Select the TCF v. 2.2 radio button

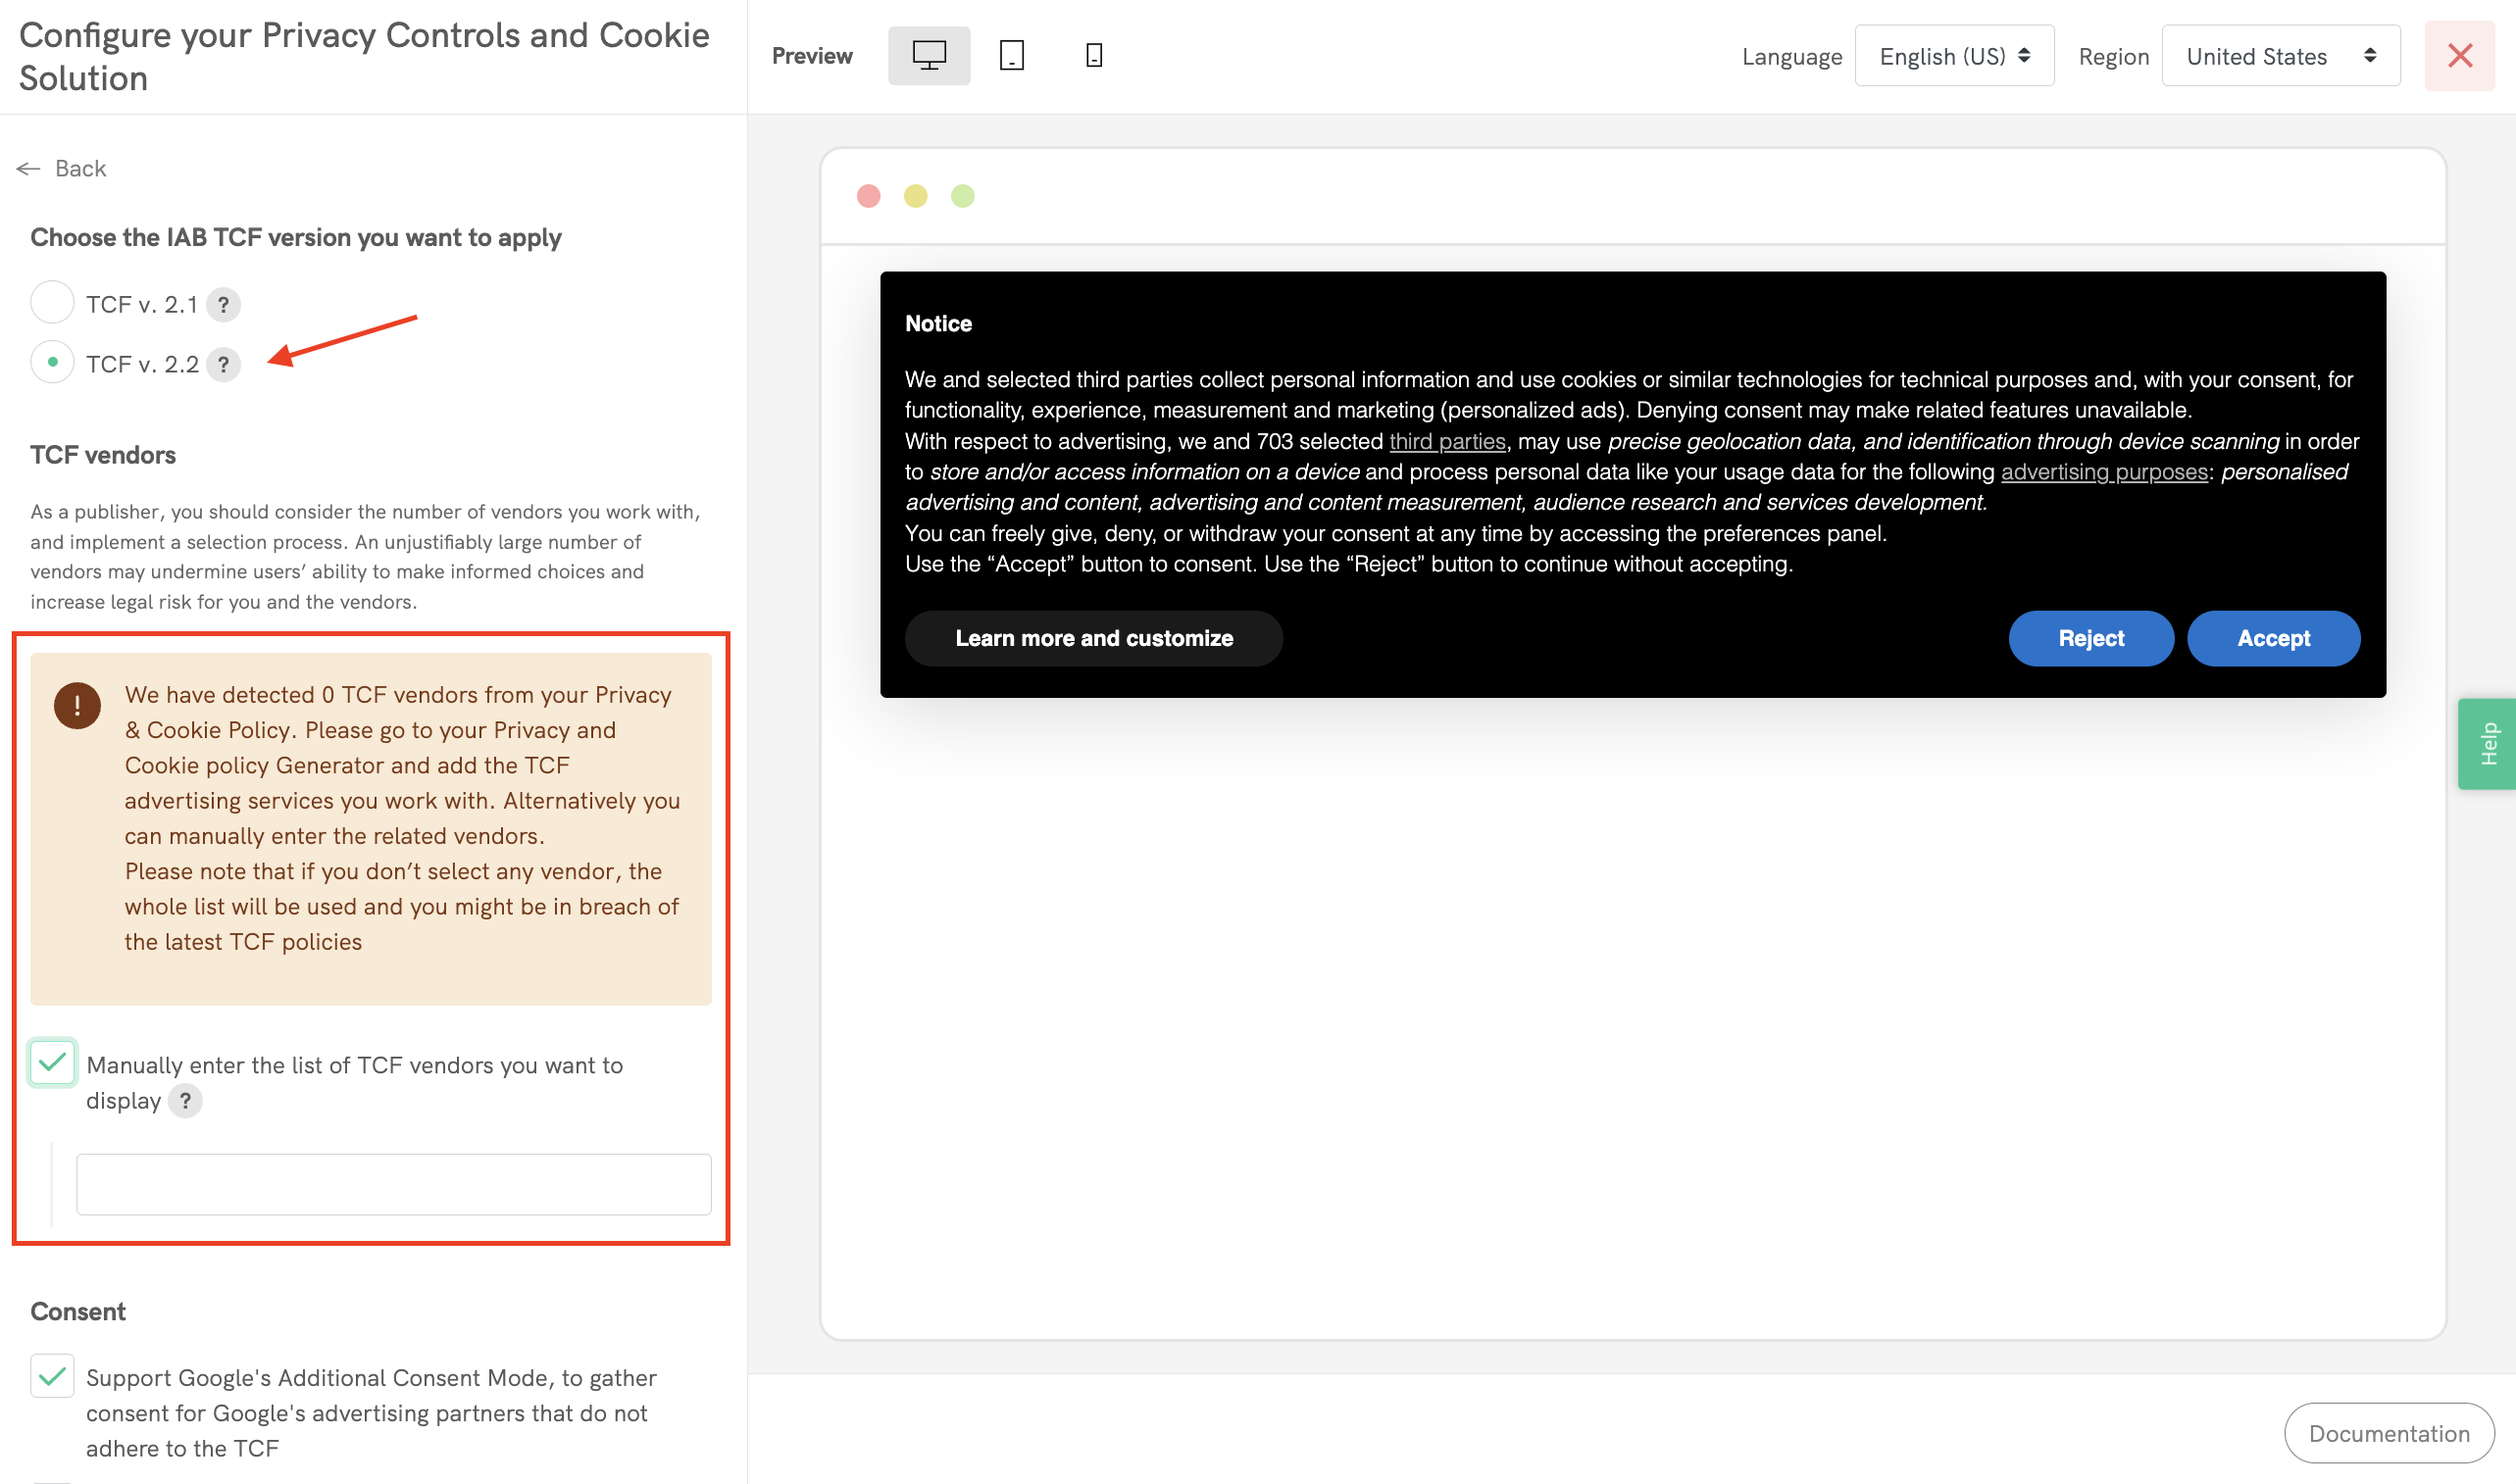pyautogui.click(x=52, y=362)
